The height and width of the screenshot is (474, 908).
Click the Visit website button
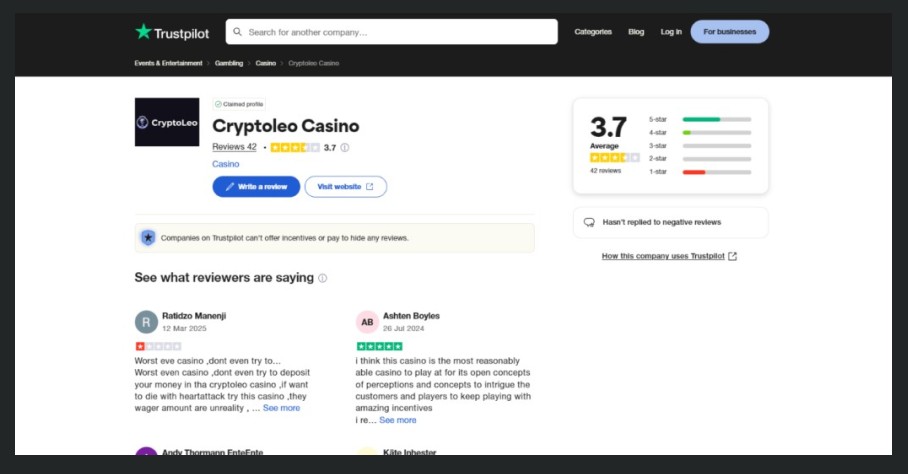click(345, 187)
